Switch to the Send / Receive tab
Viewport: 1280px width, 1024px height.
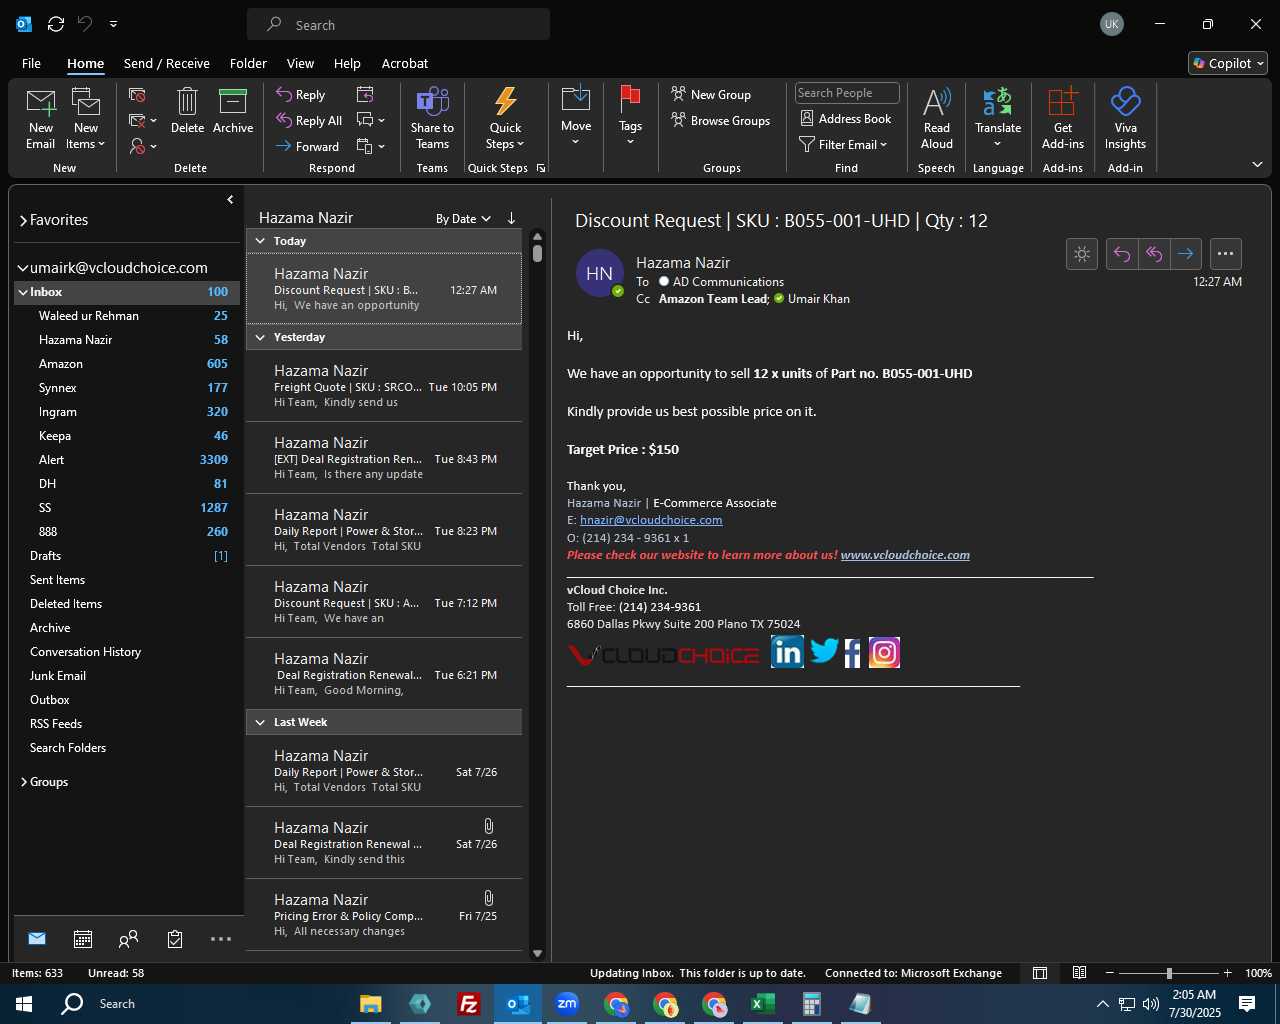pyautogui.click(x=167, y=63)
